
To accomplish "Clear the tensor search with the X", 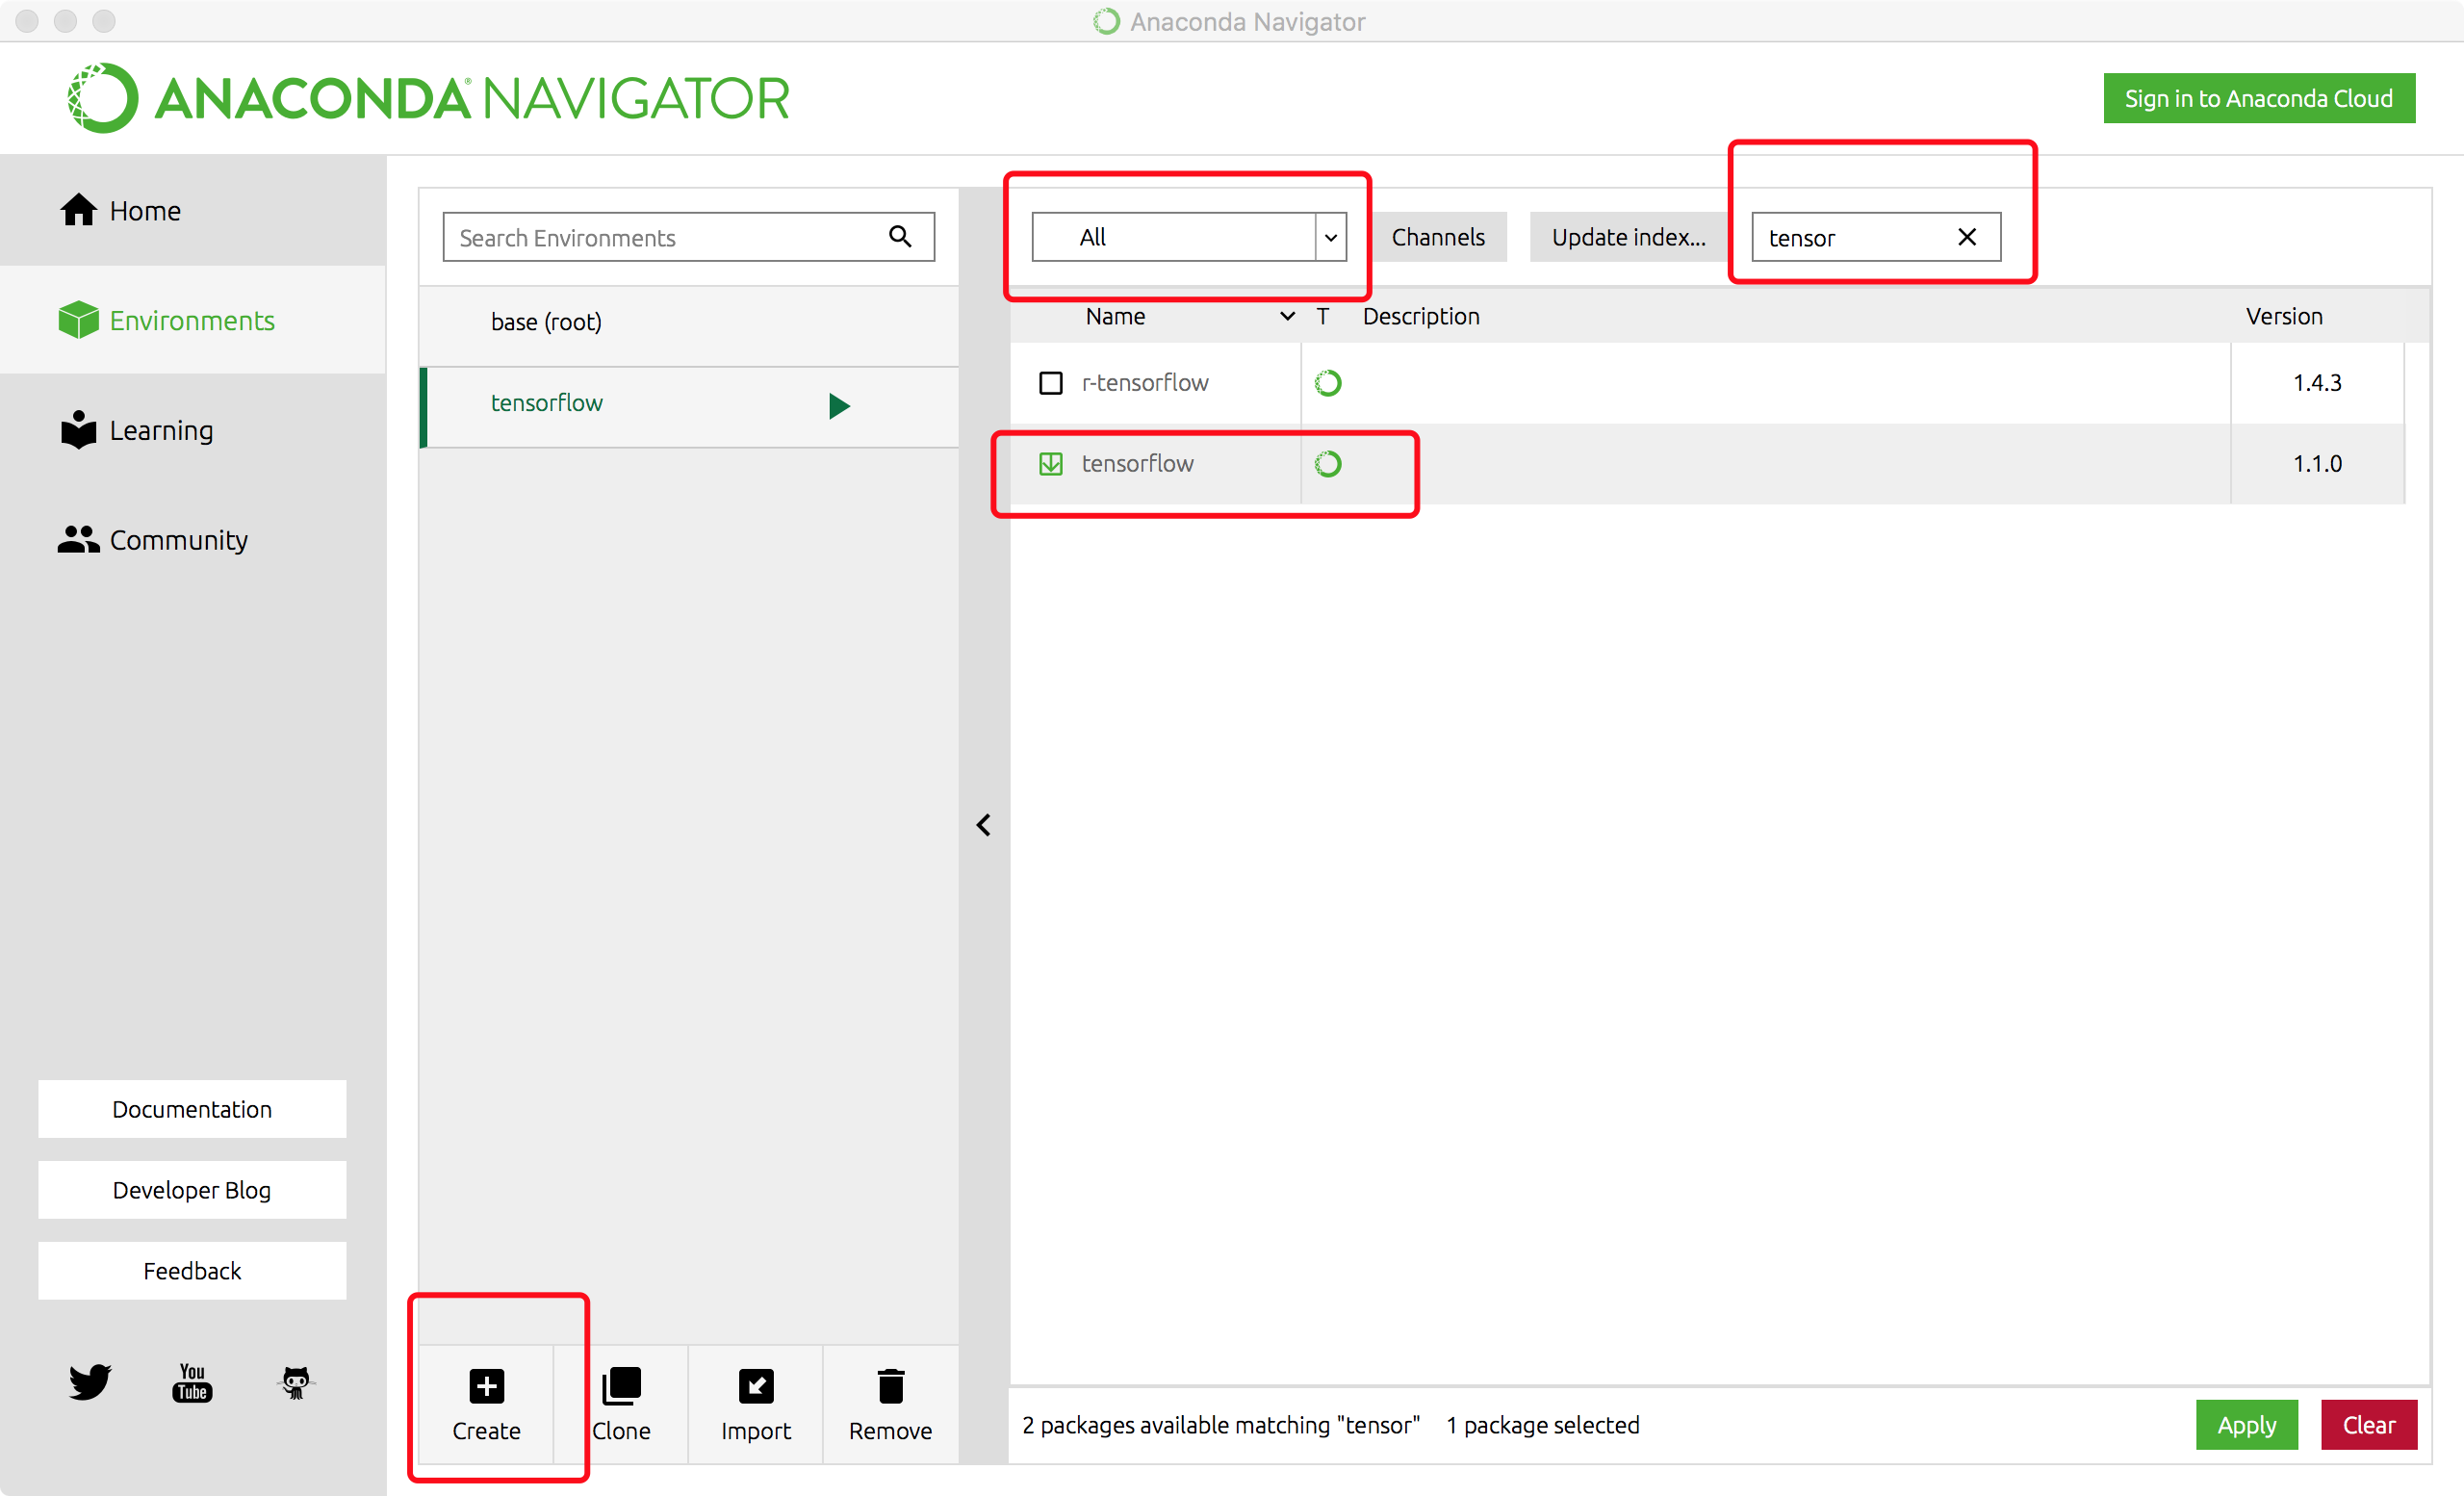I will tap(1966, 237).
